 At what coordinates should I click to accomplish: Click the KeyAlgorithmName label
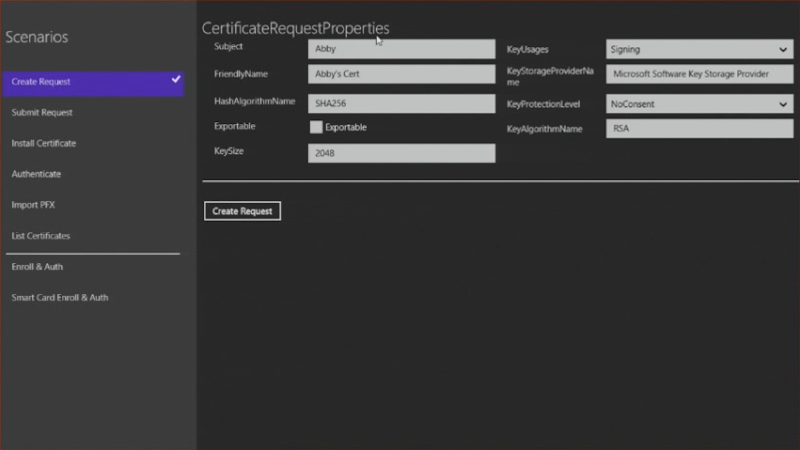point(544,129)
